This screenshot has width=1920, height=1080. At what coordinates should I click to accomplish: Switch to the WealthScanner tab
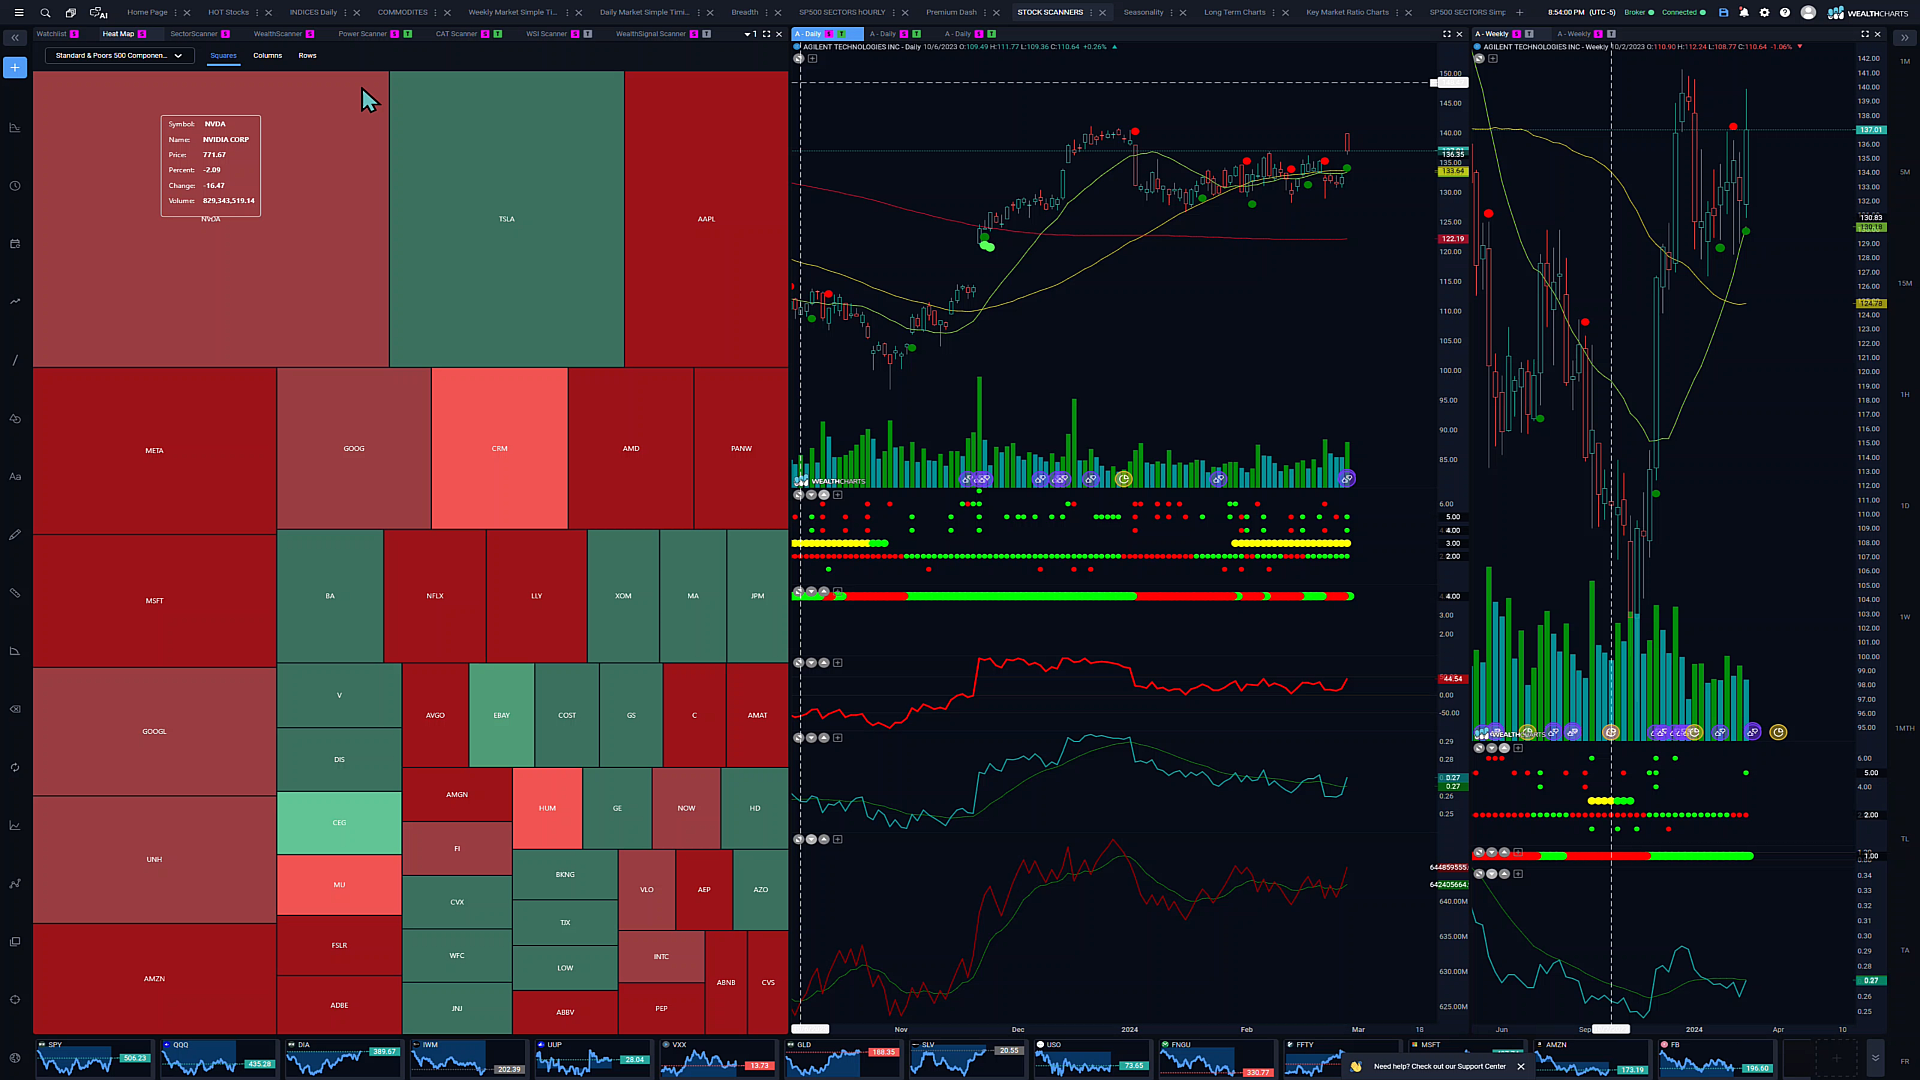tap(278, 34)
